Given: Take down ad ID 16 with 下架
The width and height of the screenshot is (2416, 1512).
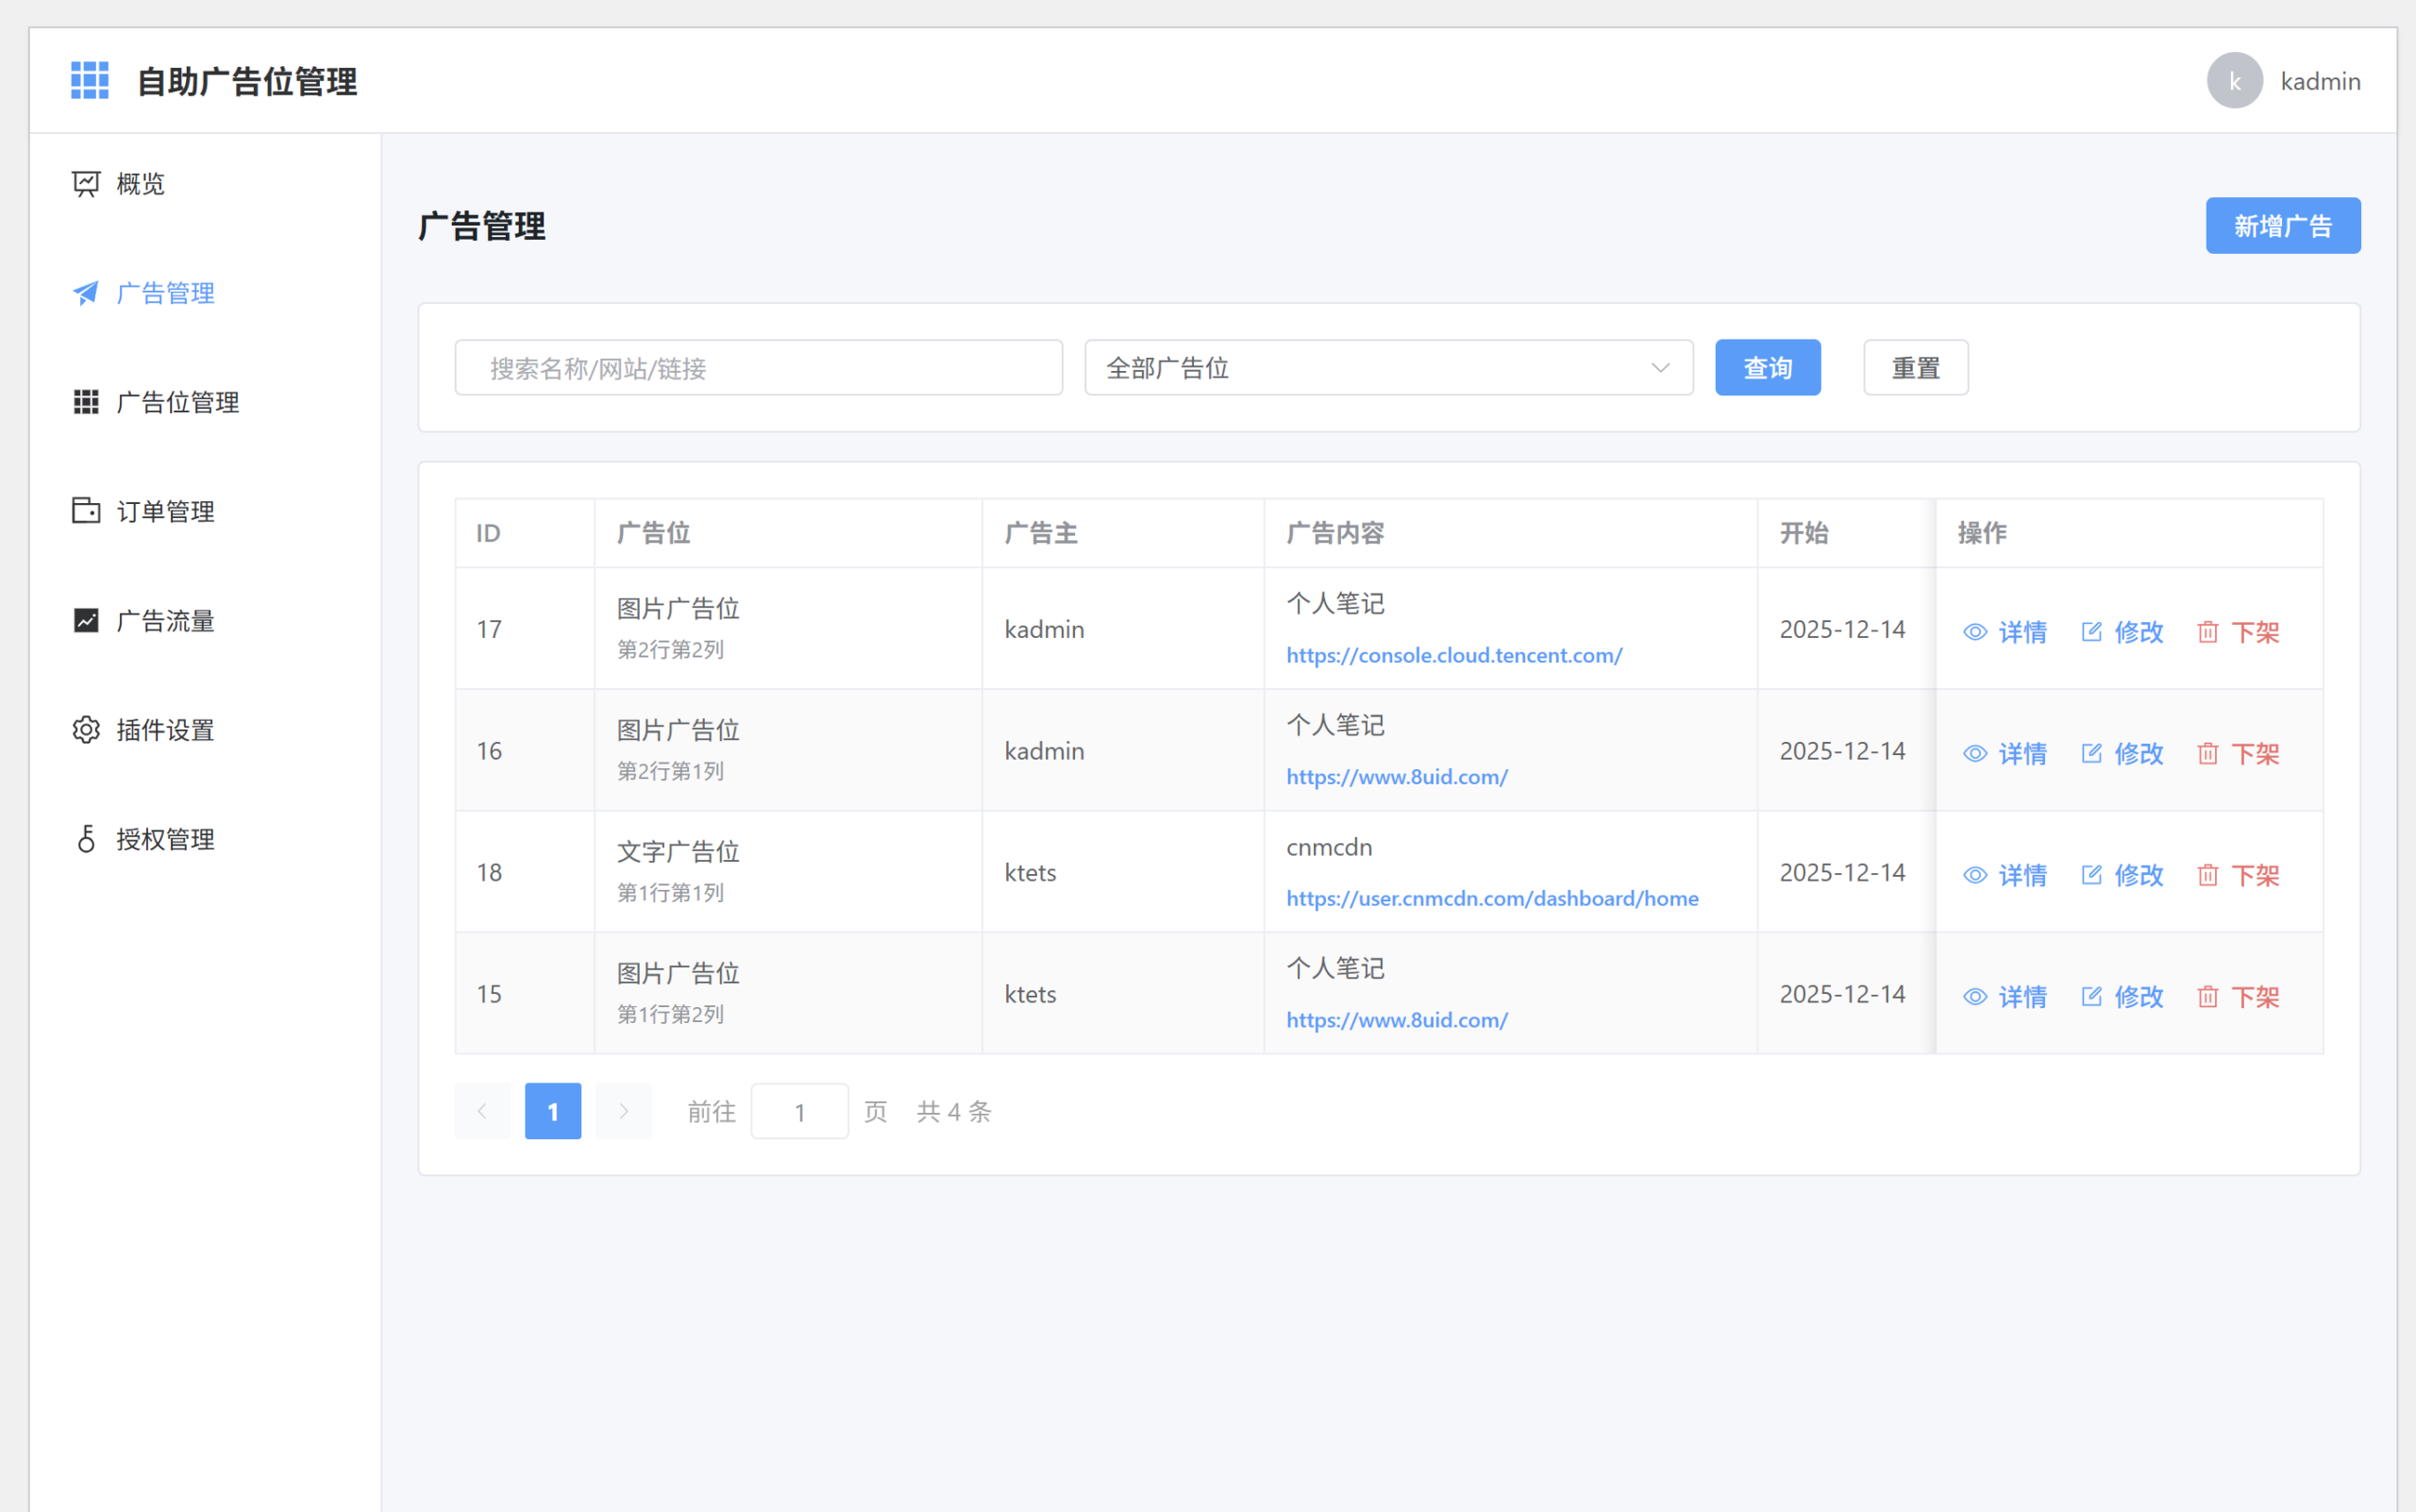Looking at the screenshot, I should point(2238,753).
